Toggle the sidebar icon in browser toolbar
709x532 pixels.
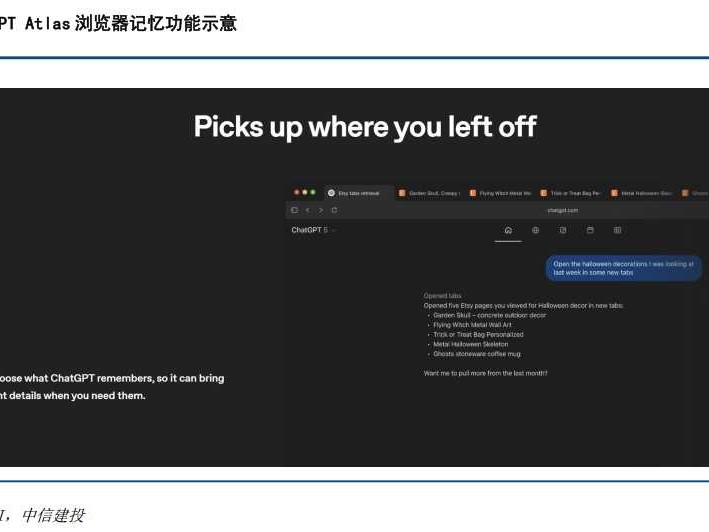coord(295,210)
